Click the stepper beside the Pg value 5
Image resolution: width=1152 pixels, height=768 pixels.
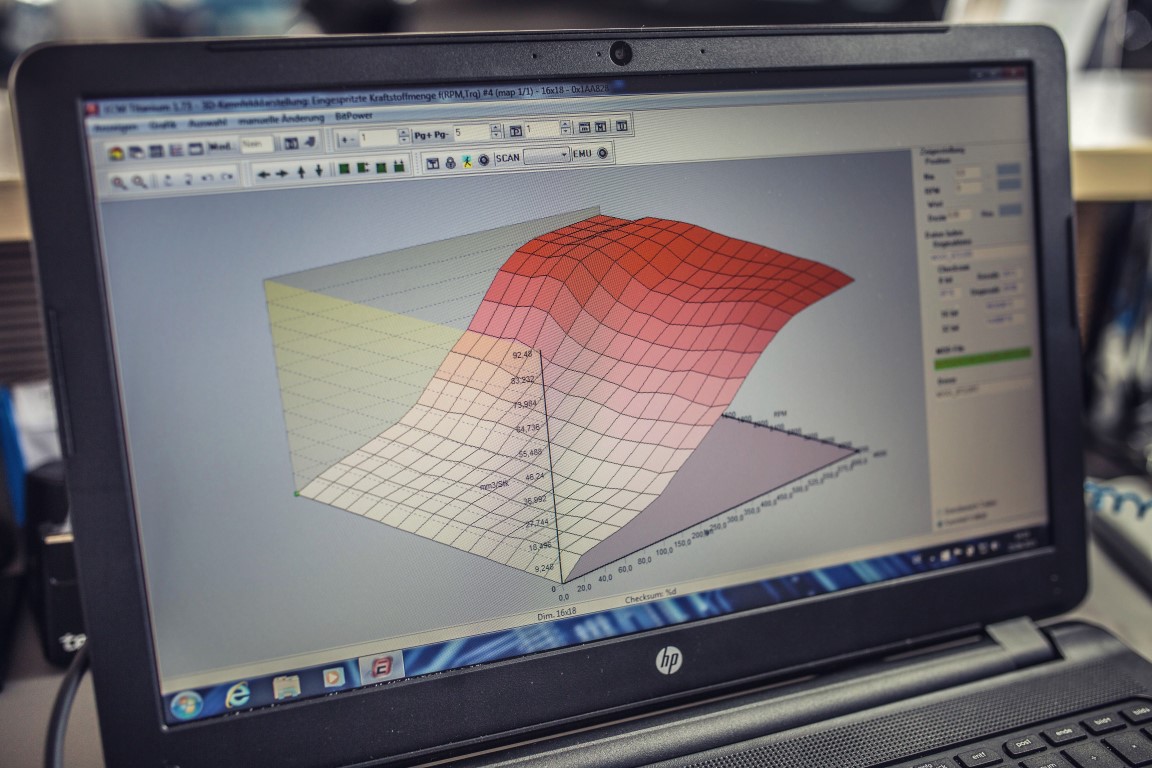click(x=496, y=131)
